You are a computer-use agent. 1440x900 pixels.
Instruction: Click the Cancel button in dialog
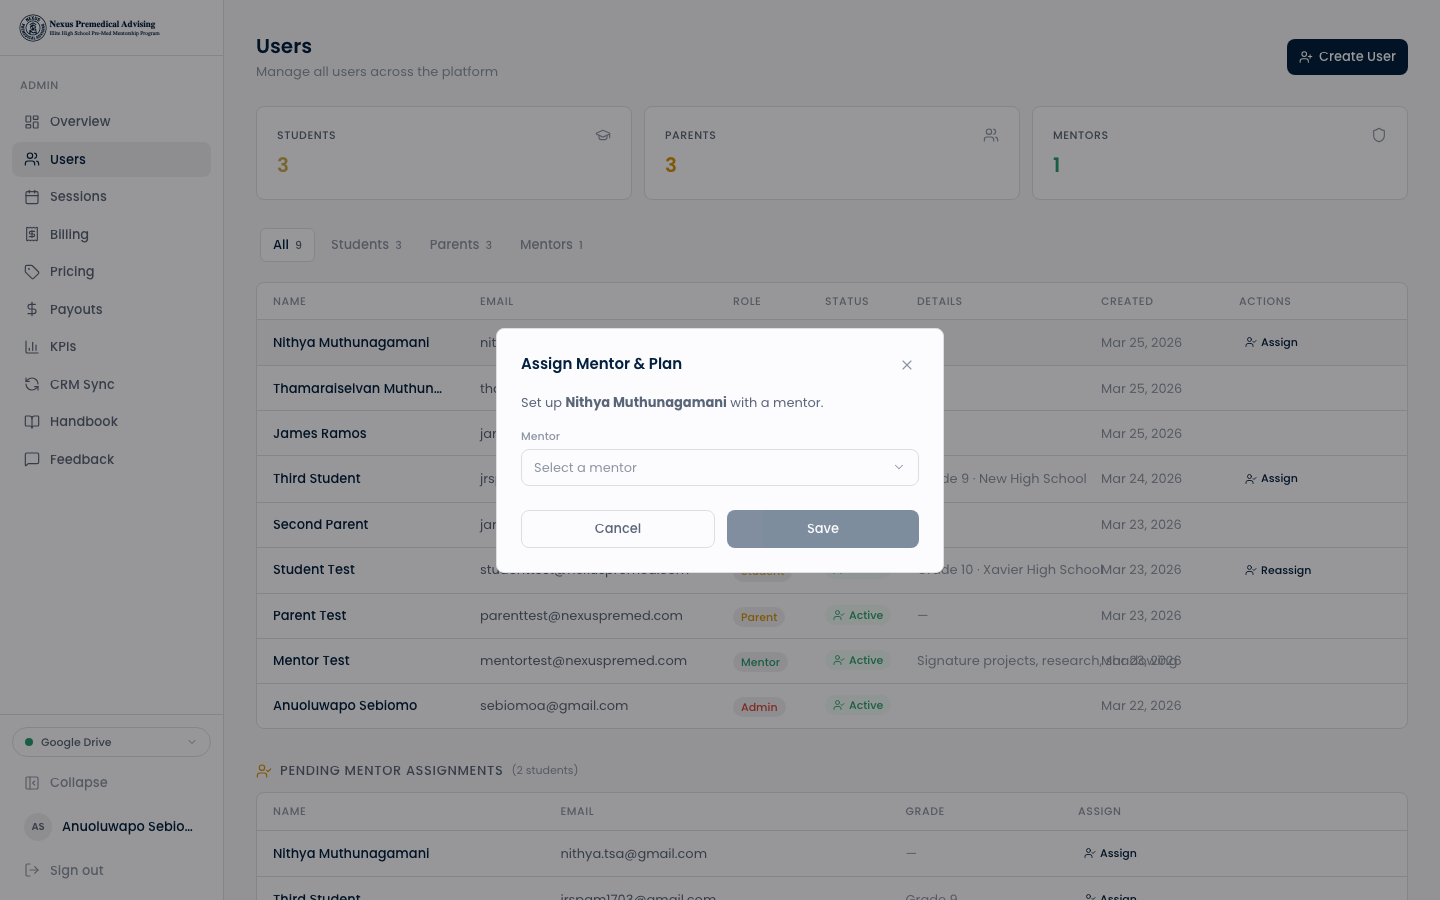[617, 529]
